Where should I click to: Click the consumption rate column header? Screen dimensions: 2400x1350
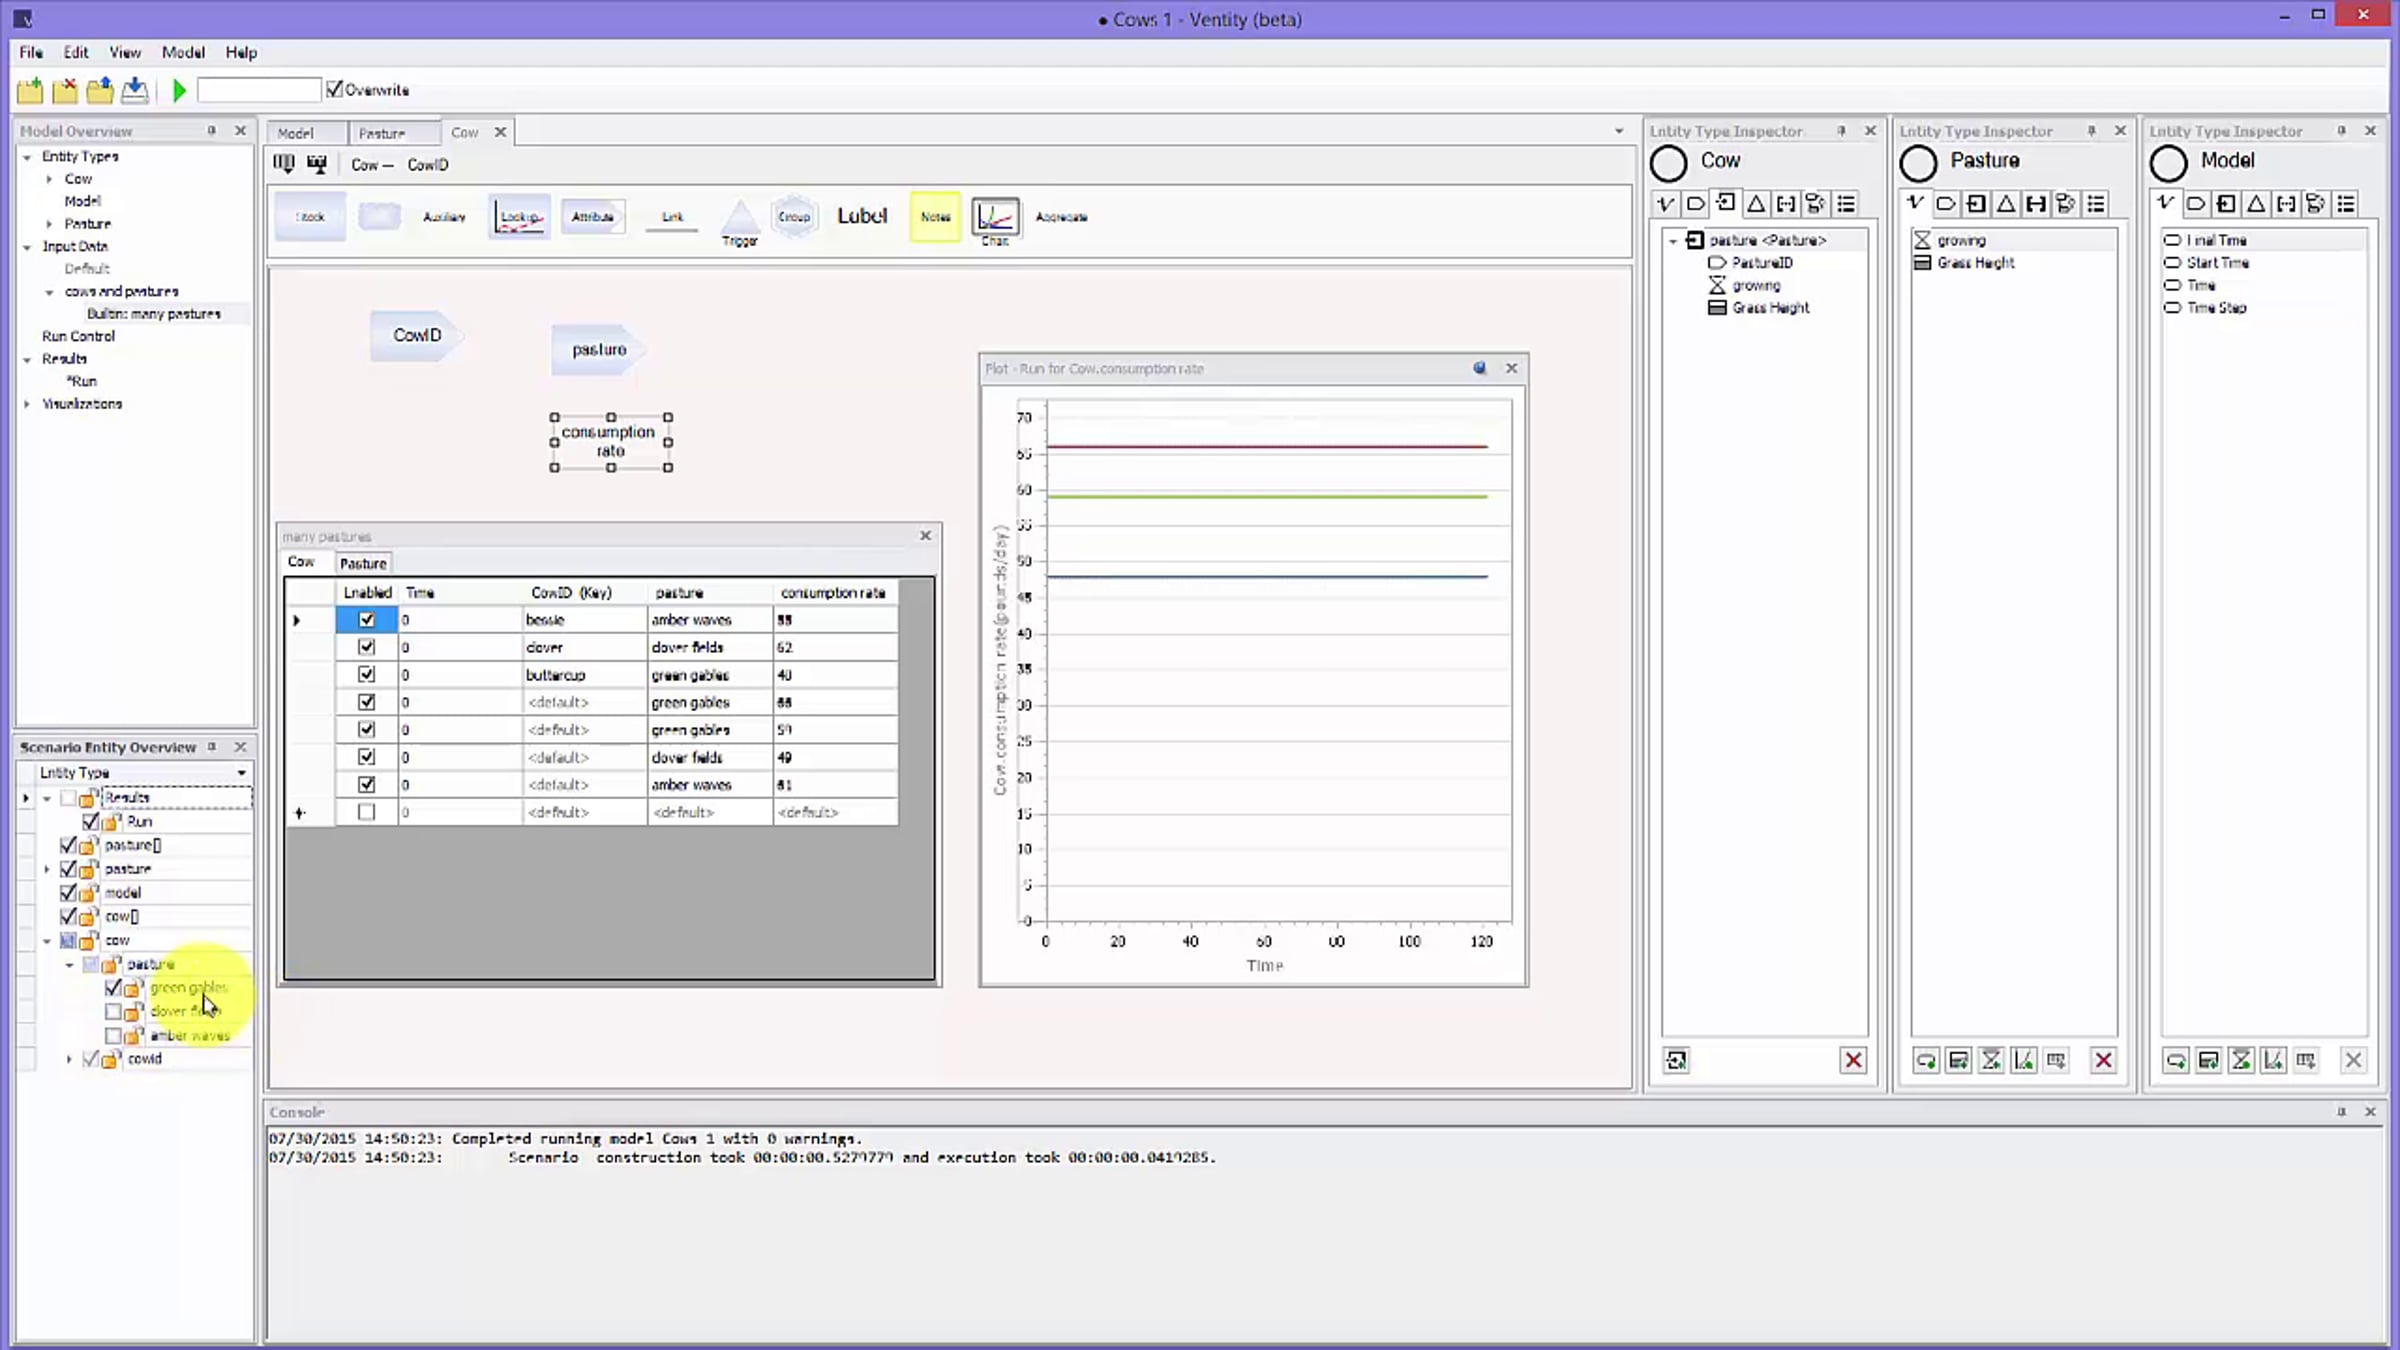(x=834, y=593)
